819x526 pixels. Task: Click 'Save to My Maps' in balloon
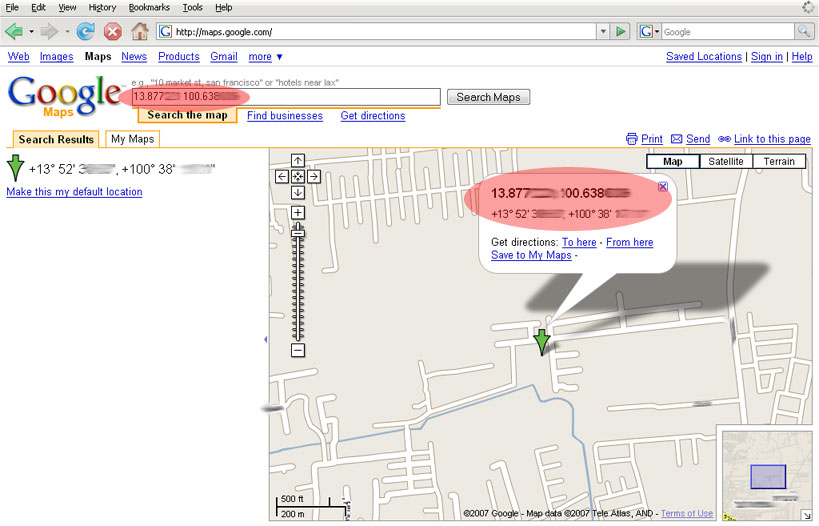(531, 255)
